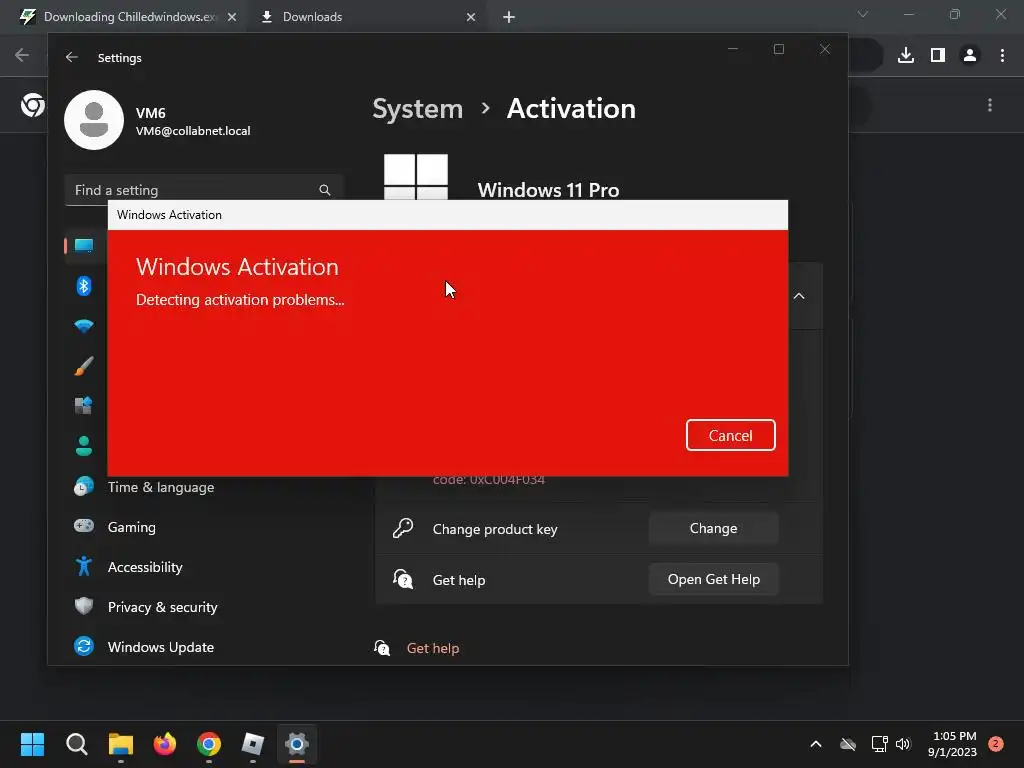Image resolution: width=1024 pixels, height=768 pixels.
Task: Open the browser profile avatar
Action: [x=970, y=56]
